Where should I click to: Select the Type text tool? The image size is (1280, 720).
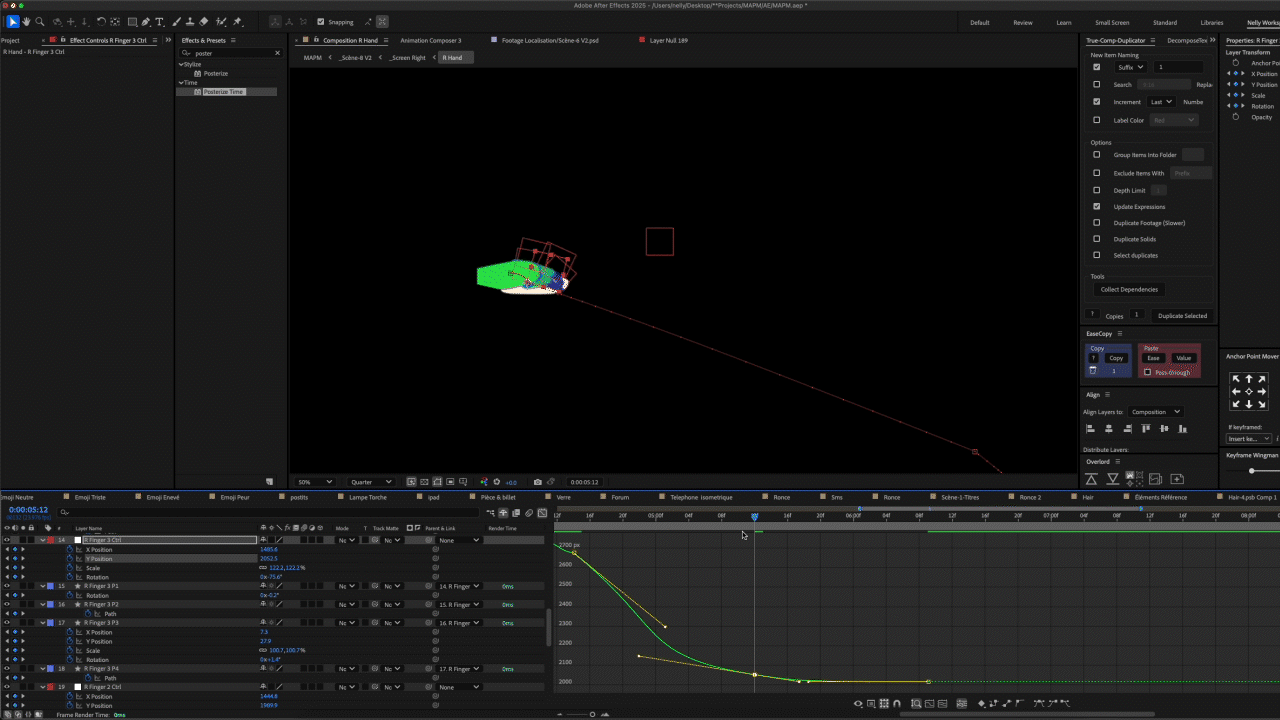(x=160, y=21)
